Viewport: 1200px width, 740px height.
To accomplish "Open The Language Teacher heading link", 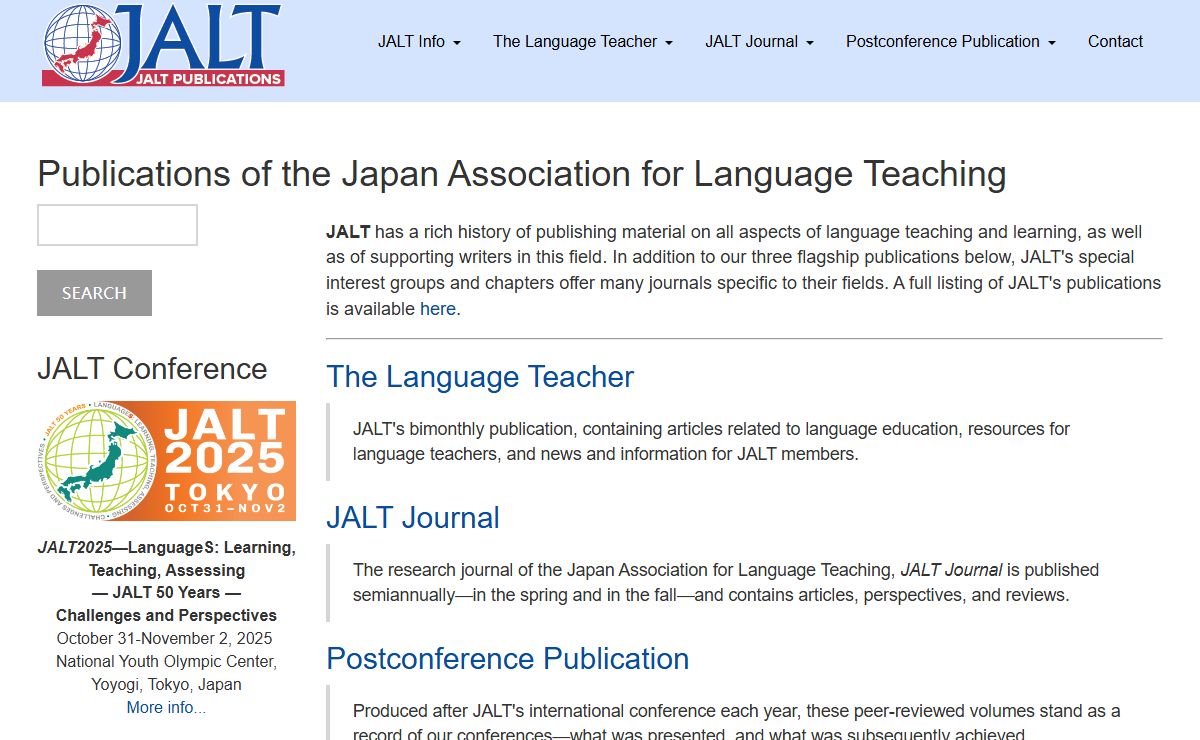I will click(x=480, y=377).
